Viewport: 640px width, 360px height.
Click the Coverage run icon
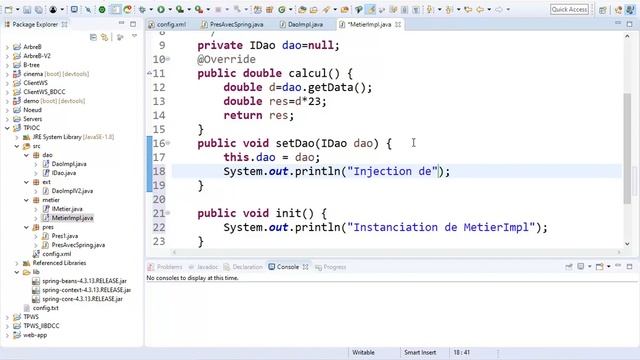point(180,9)
